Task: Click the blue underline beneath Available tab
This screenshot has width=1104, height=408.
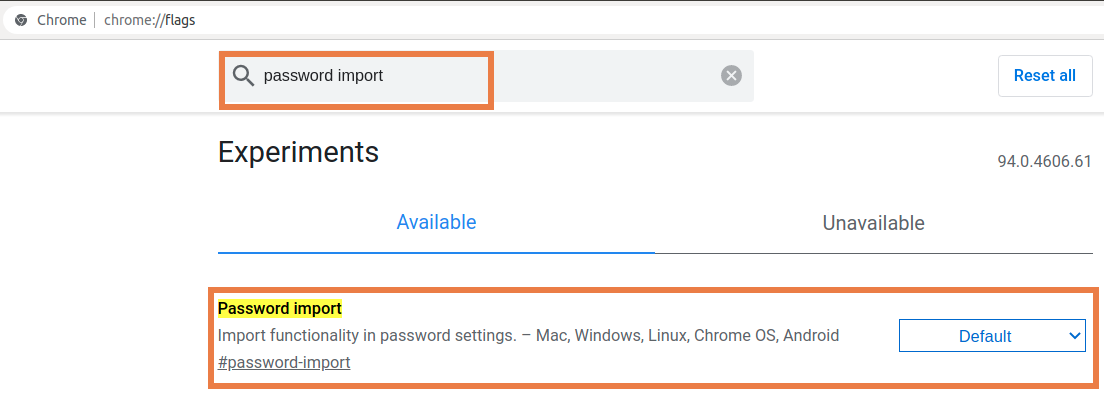Action: tap(437, 252)
